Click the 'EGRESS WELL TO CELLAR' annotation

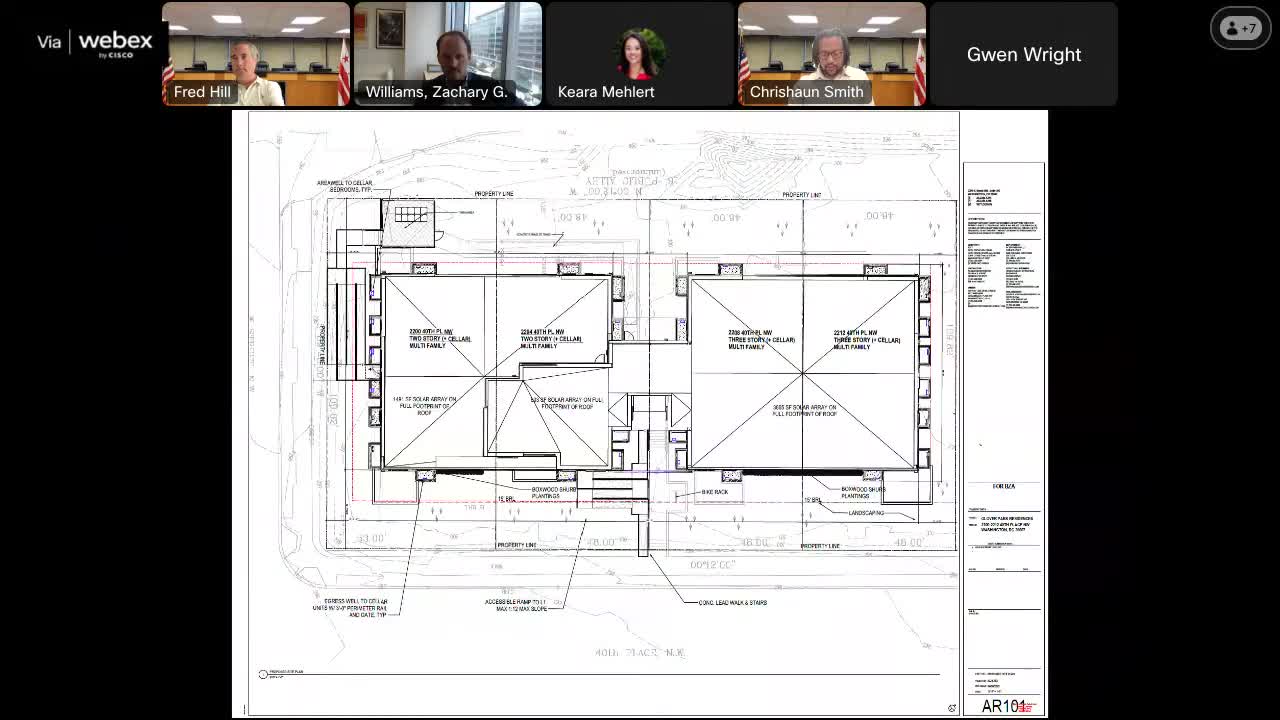pos(348,608)
